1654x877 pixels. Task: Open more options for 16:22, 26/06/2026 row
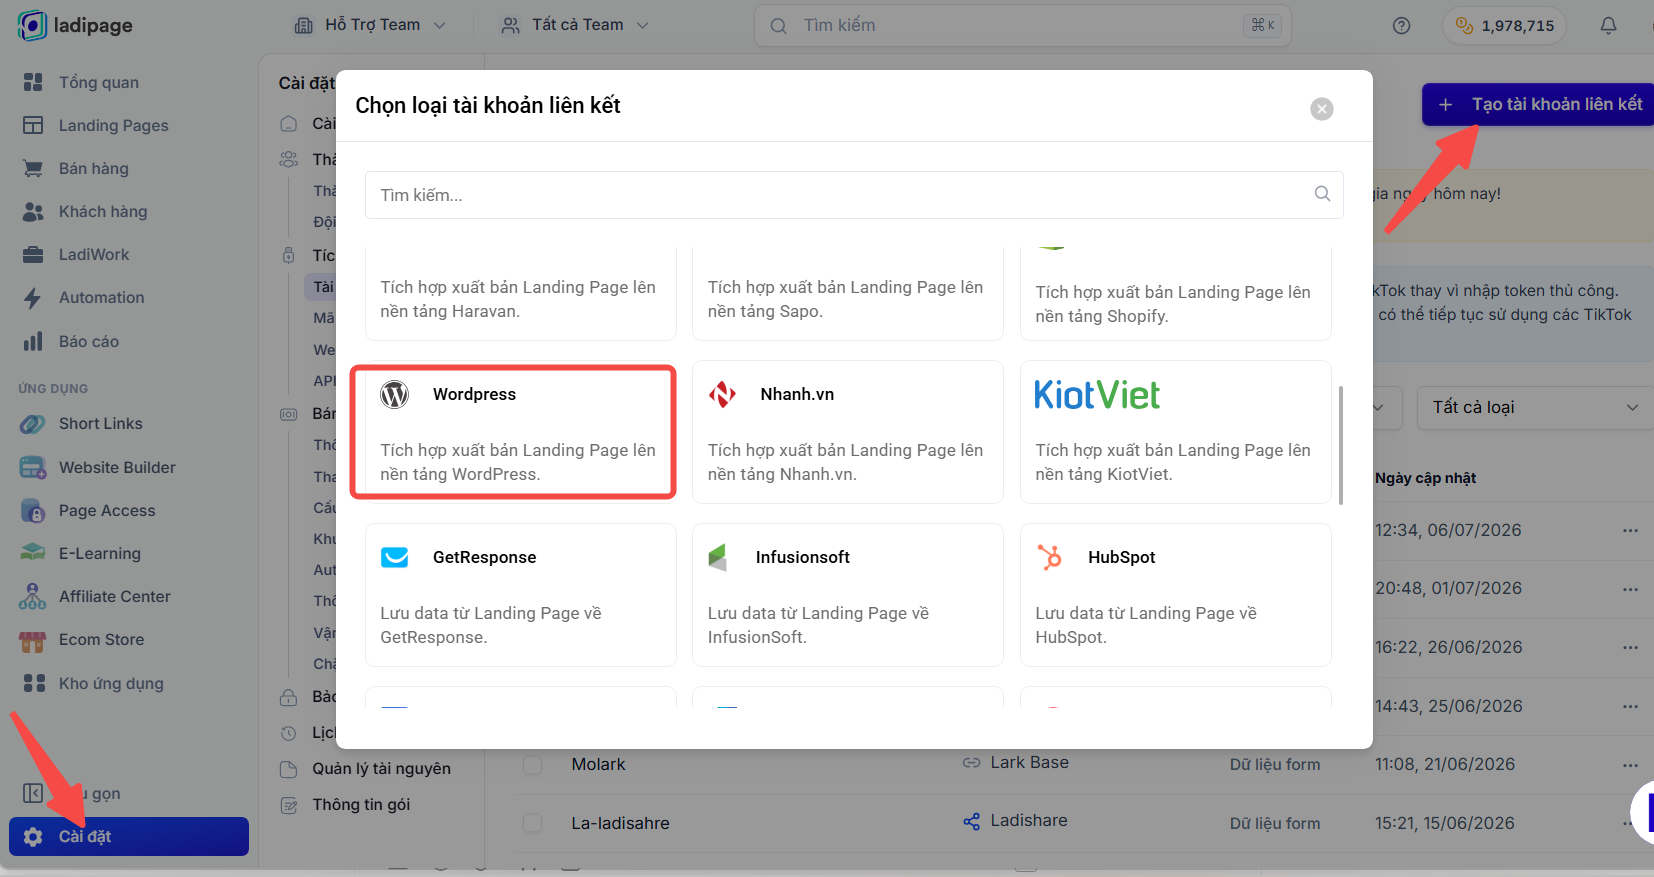tap(1630, 647)
